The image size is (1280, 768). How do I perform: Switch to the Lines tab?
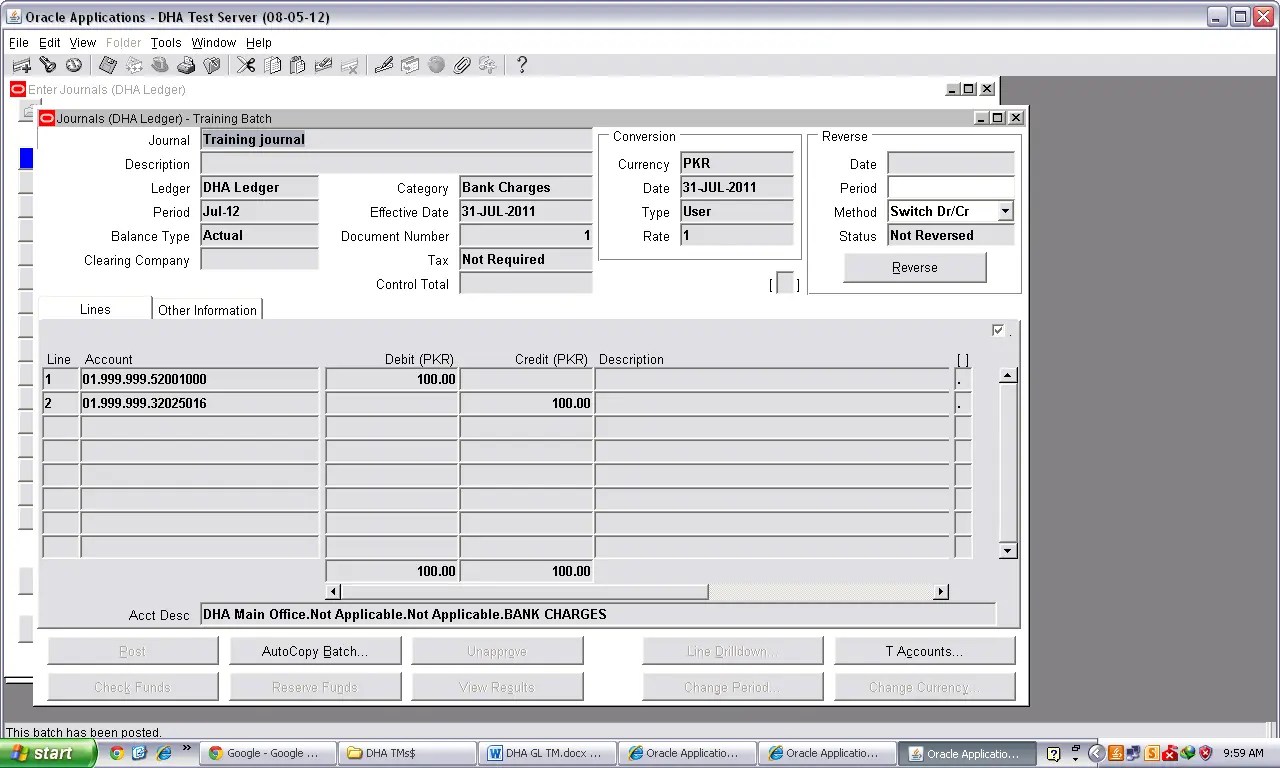(95, 309)
